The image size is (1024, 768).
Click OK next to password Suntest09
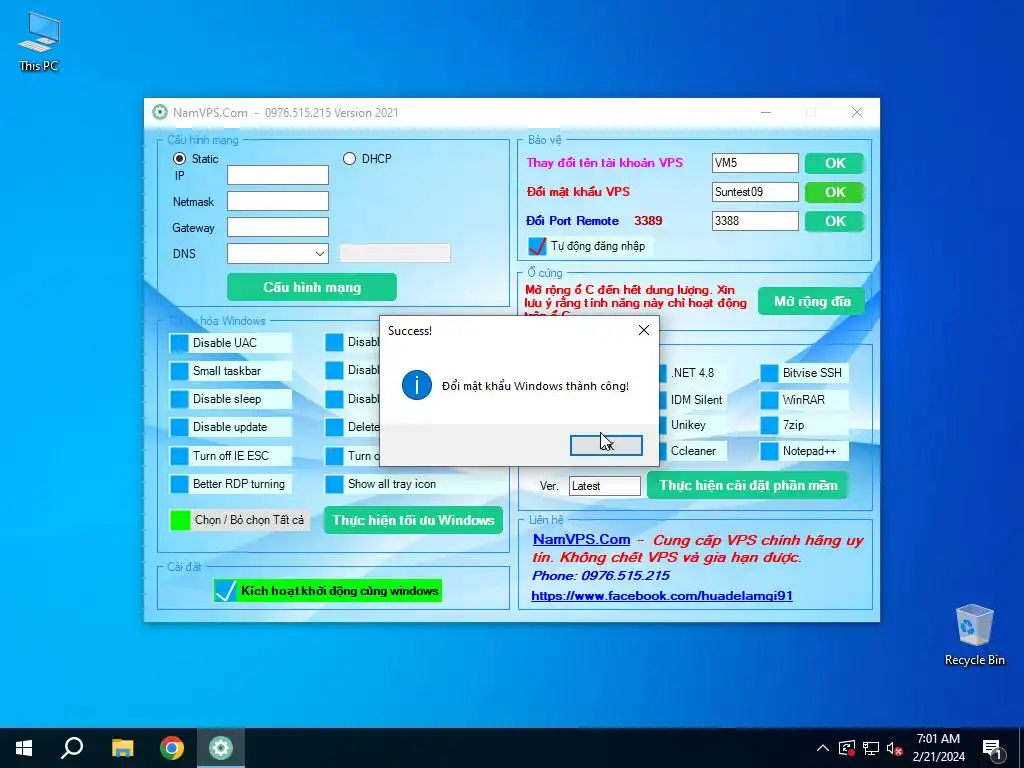point(835,192)
